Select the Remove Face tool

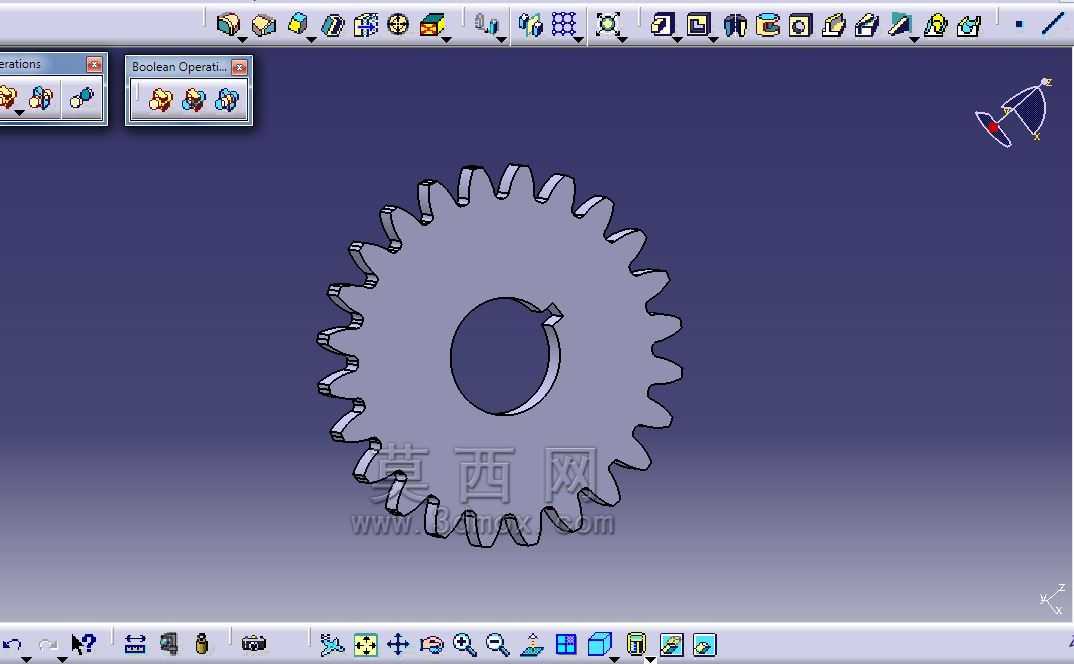click(x=433, y=25)
